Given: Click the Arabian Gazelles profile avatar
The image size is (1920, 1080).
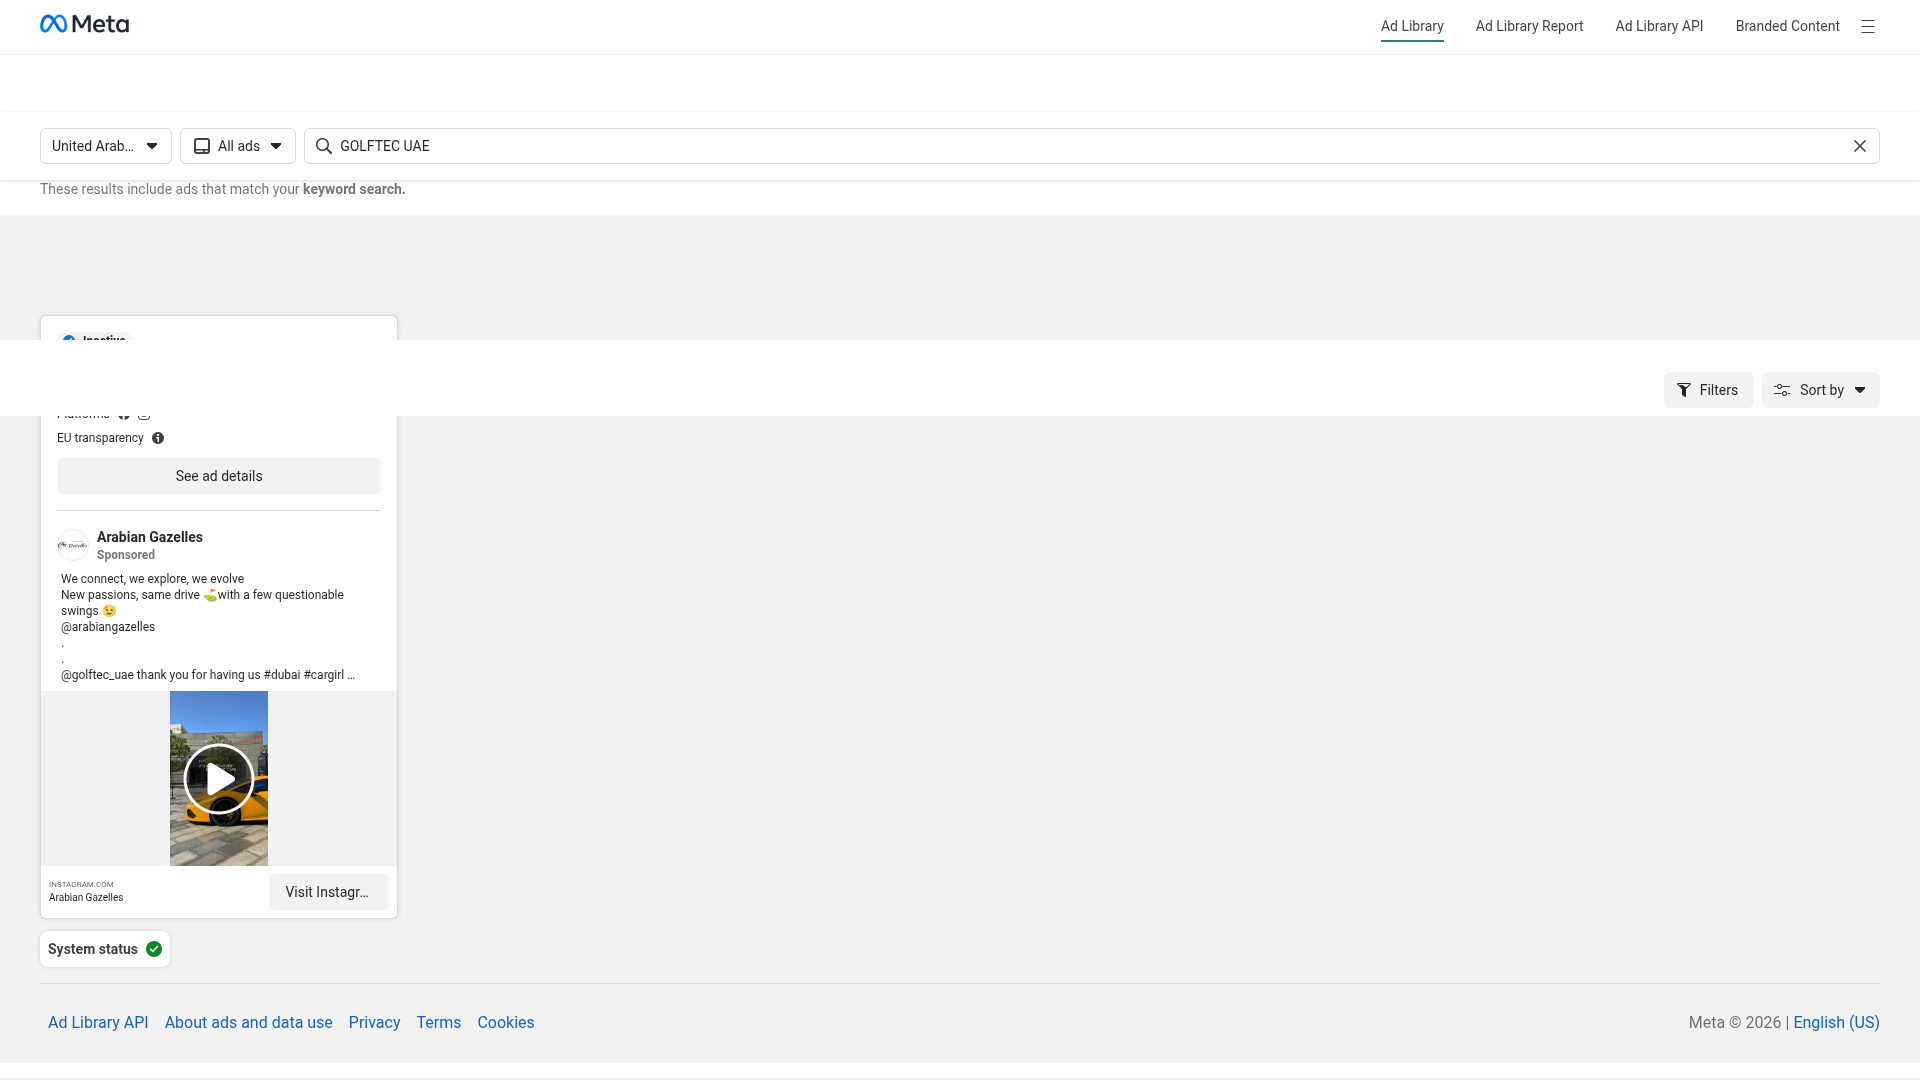Looking at the screenshot, I should 73,545.
